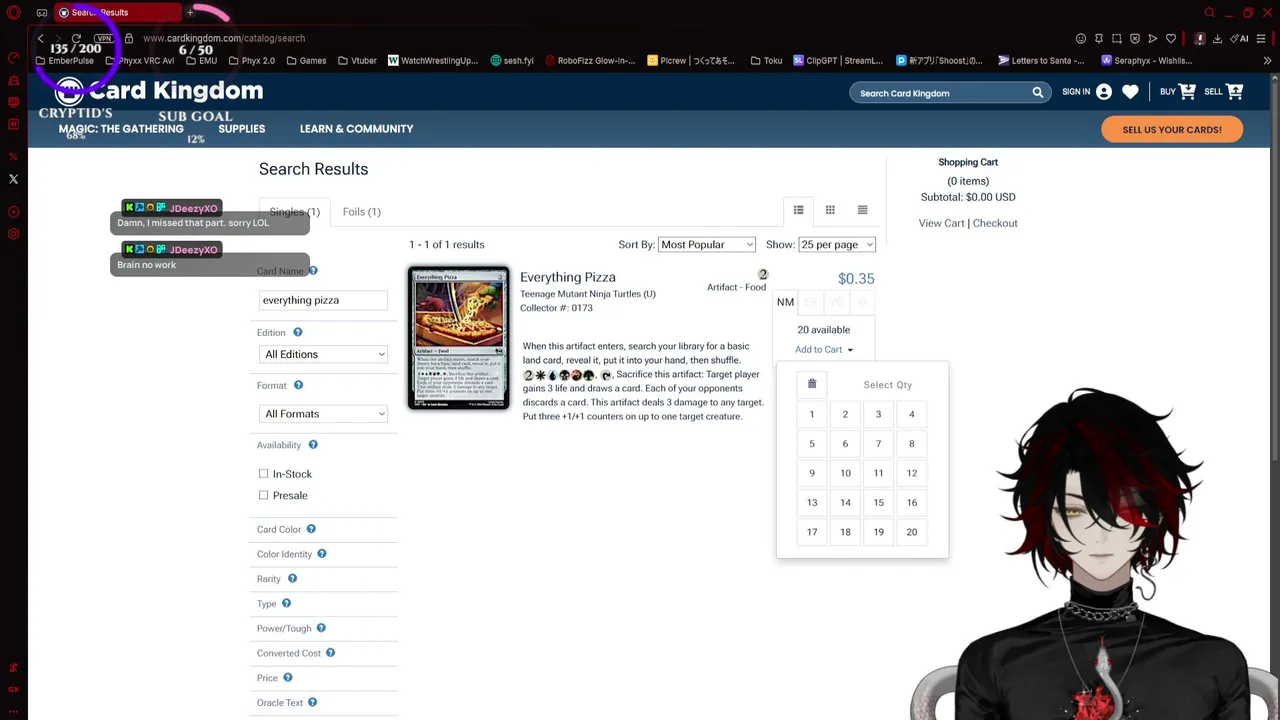Open the Letters to Santa bookmark
The image size is (1280, 720).
1041,60
